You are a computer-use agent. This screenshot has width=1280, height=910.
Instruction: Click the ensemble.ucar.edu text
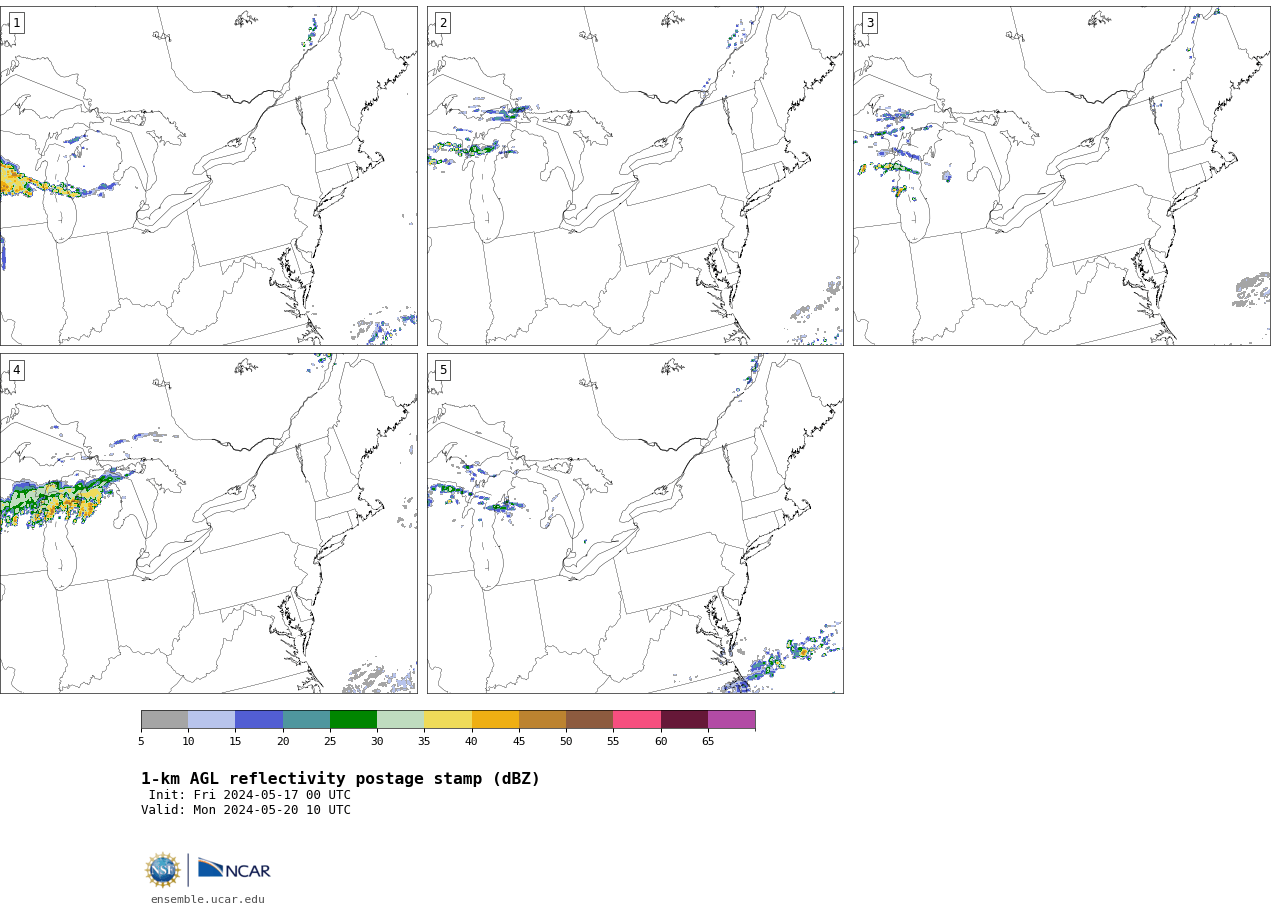click(x=208, y=900)
